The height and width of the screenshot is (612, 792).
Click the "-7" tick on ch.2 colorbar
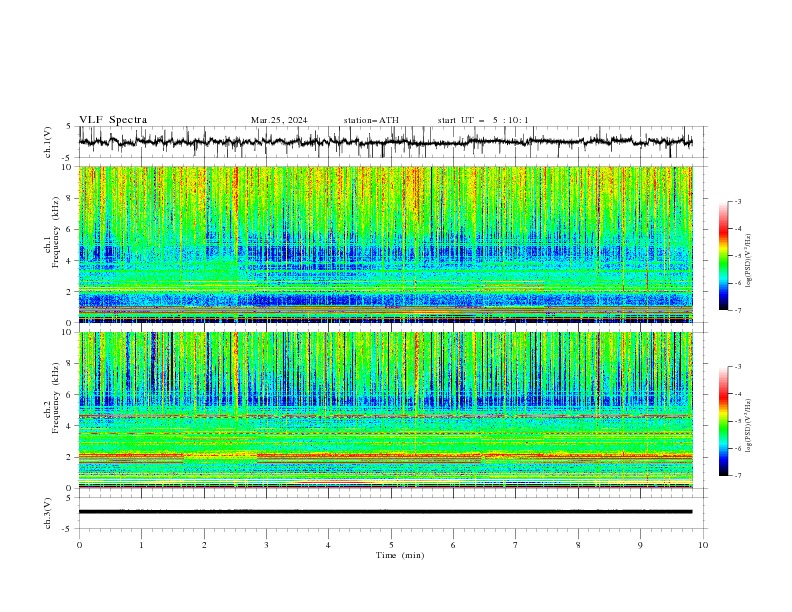[x=737, y=476]
